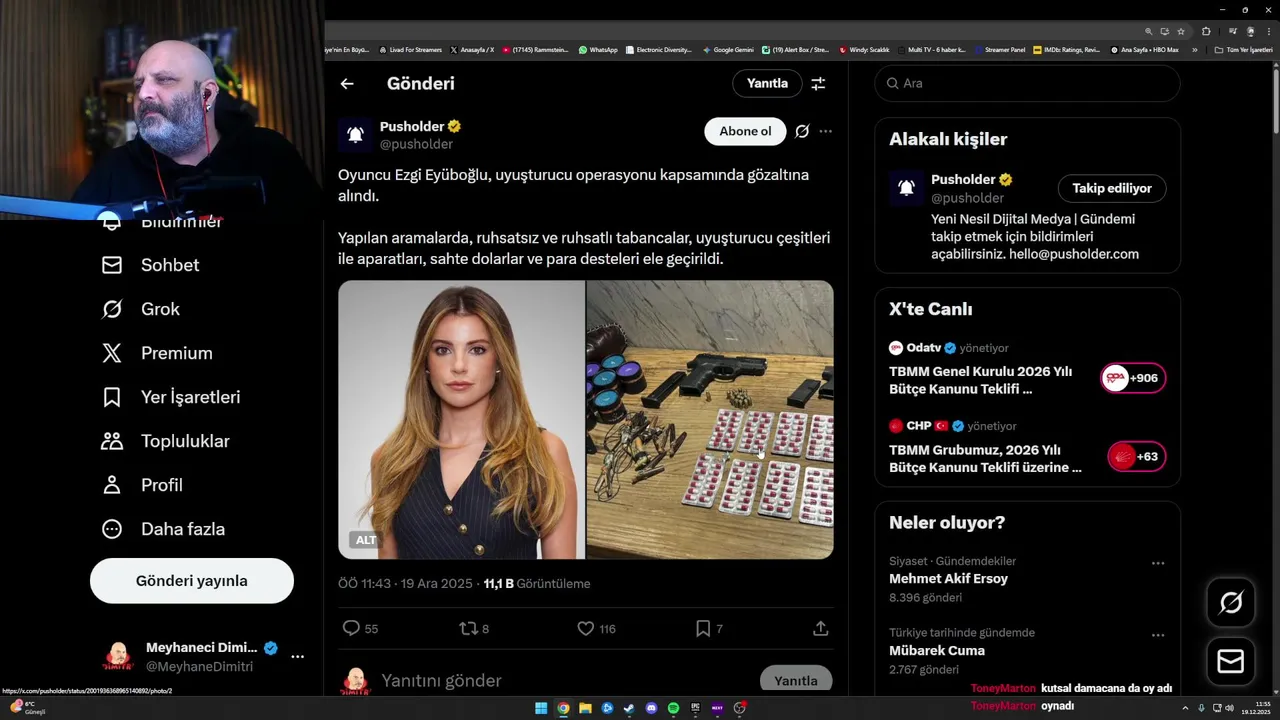Open options dots for Mehmet Akif Ersoy trend

coord(1158,563)
